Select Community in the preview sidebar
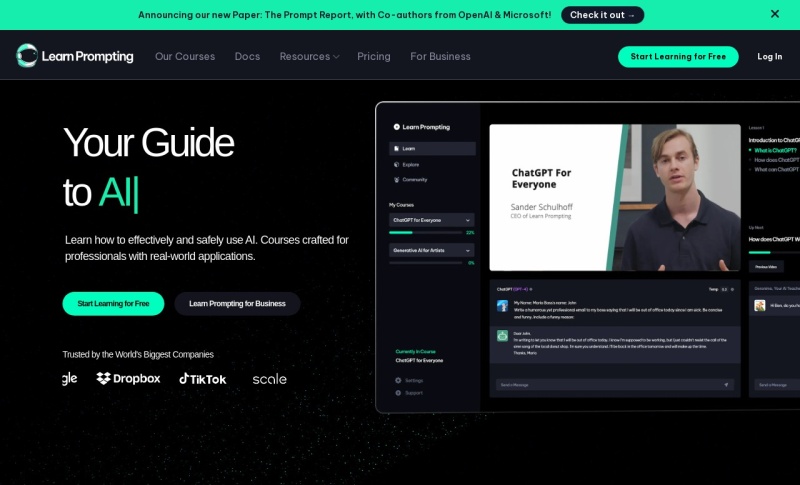This screenshot has width=800, height=485. coord(411,180)
